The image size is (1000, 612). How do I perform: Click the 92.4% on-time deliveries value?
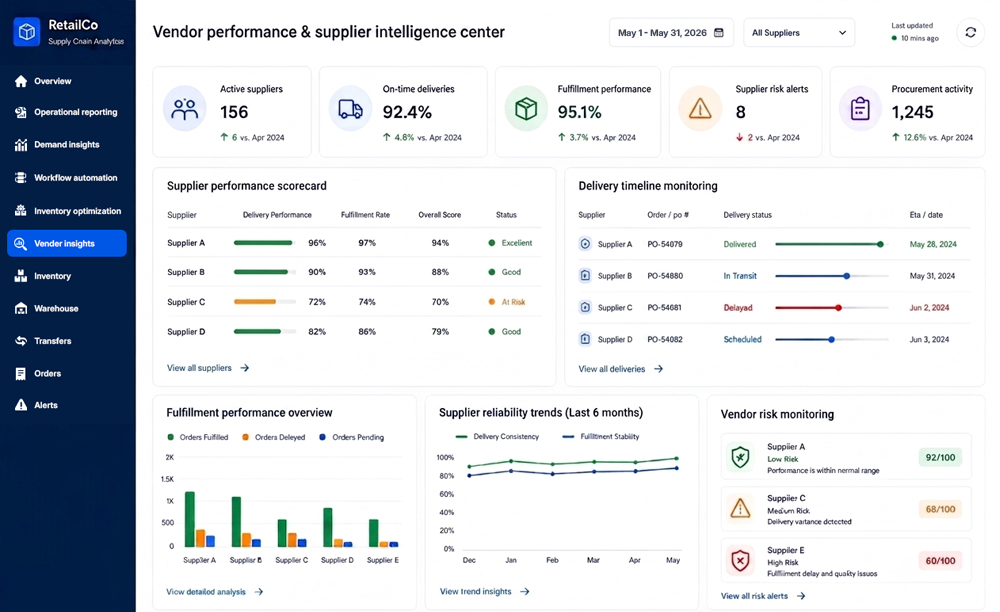407,112
